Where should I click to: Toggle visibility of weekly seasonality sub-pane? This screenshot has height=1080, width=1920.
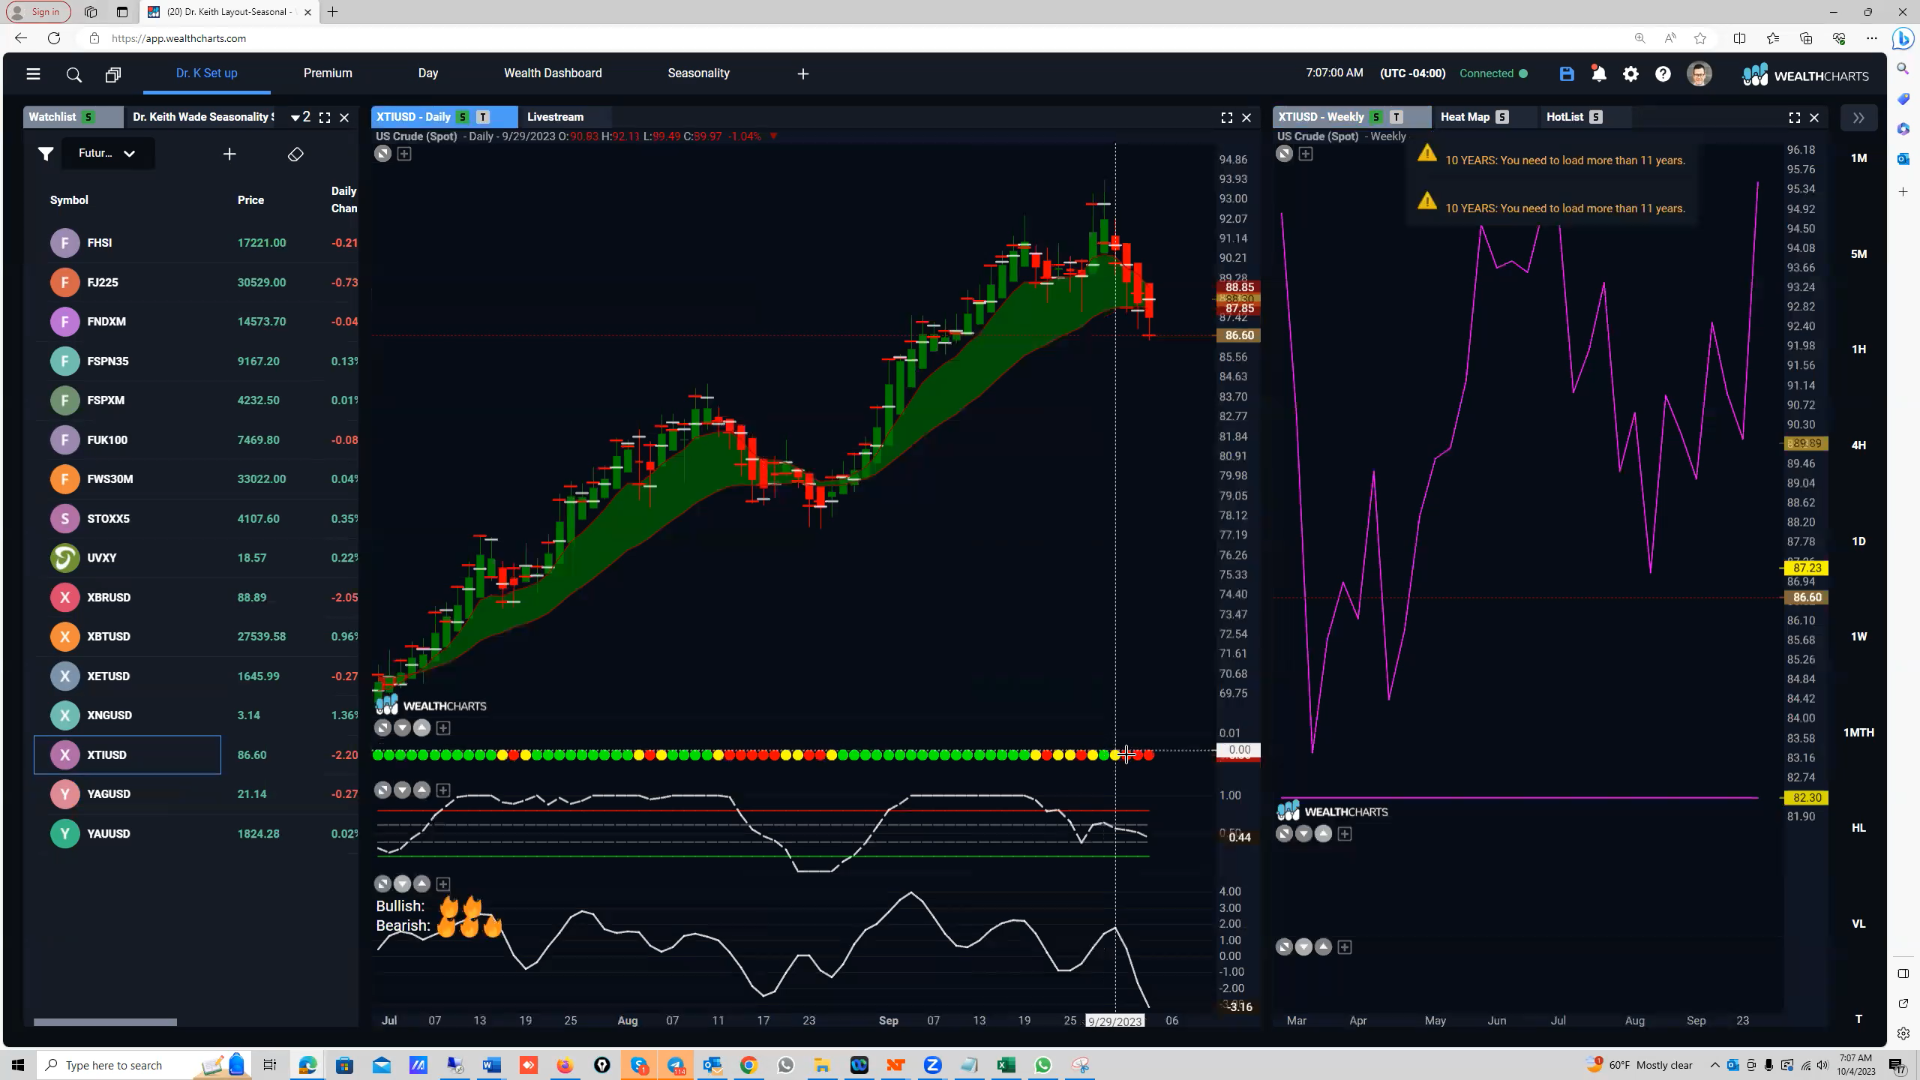[x=1284, y=834]
